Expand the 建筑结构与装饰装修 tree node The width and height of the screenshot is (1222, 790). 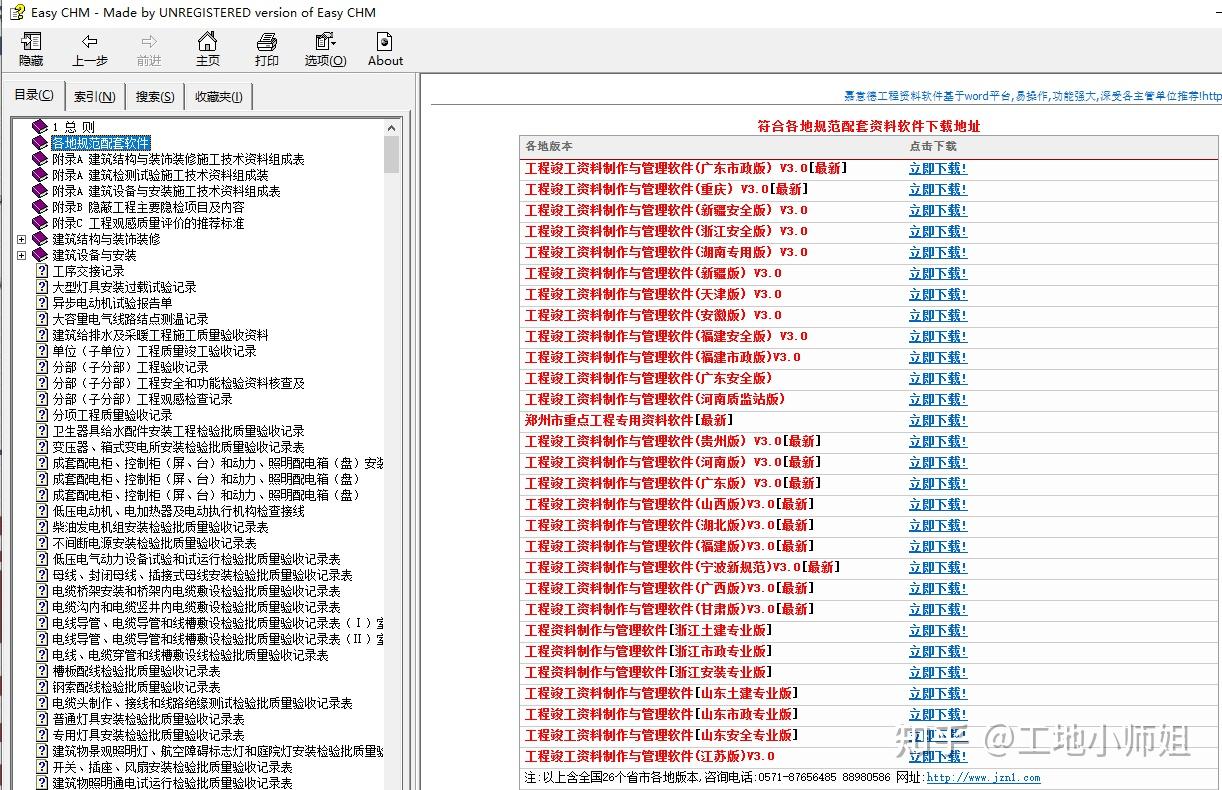[22, 239]
